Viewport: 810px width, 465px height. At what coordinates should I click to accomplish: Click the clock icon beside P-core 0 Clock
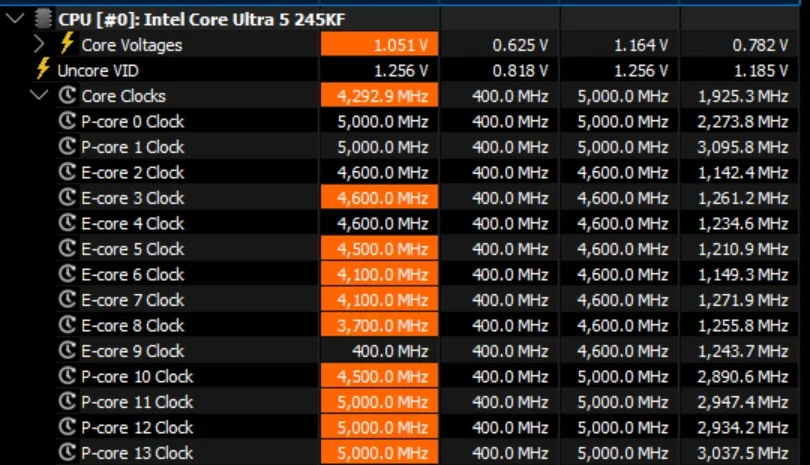tap(68, 121)
